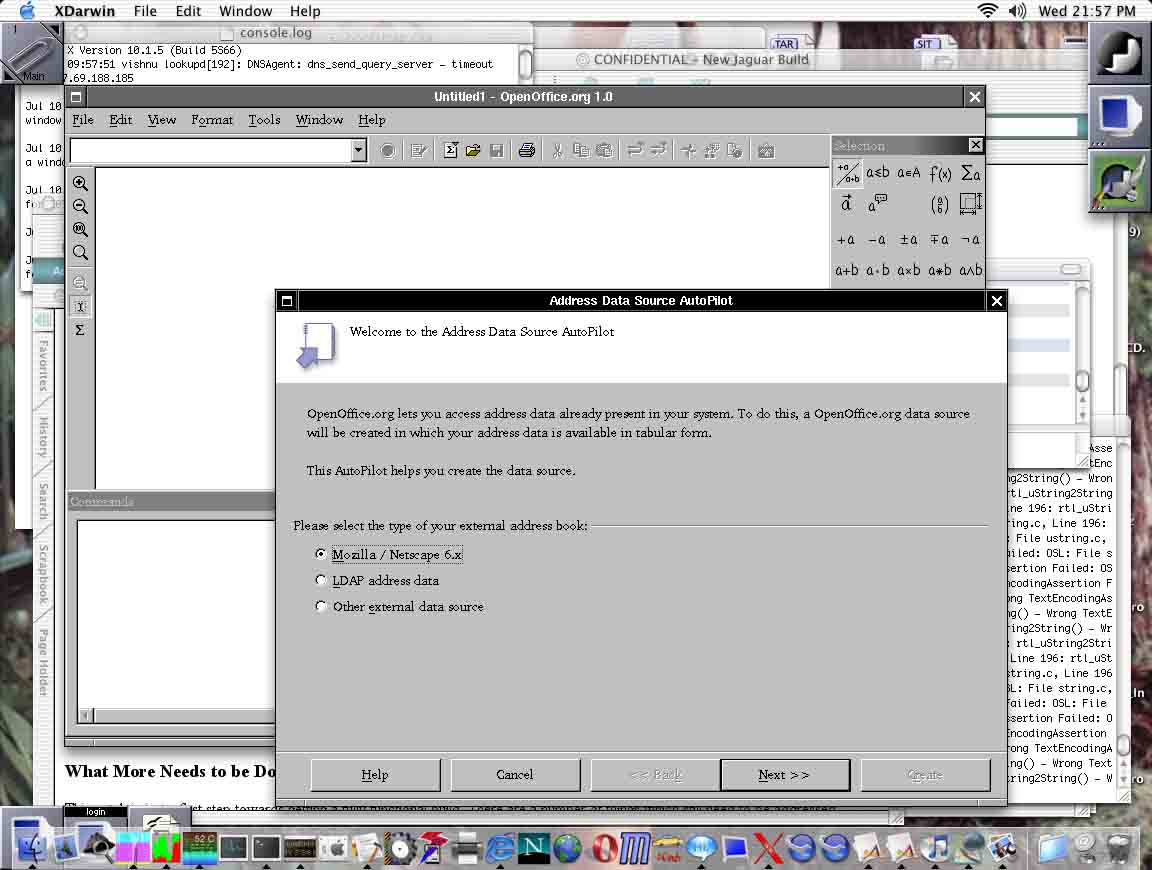Image resolution: width=1152 pixels, height=870 pixels.
Task: Click the Commands window horizontal scrollbar
Action: click(177, 715)
